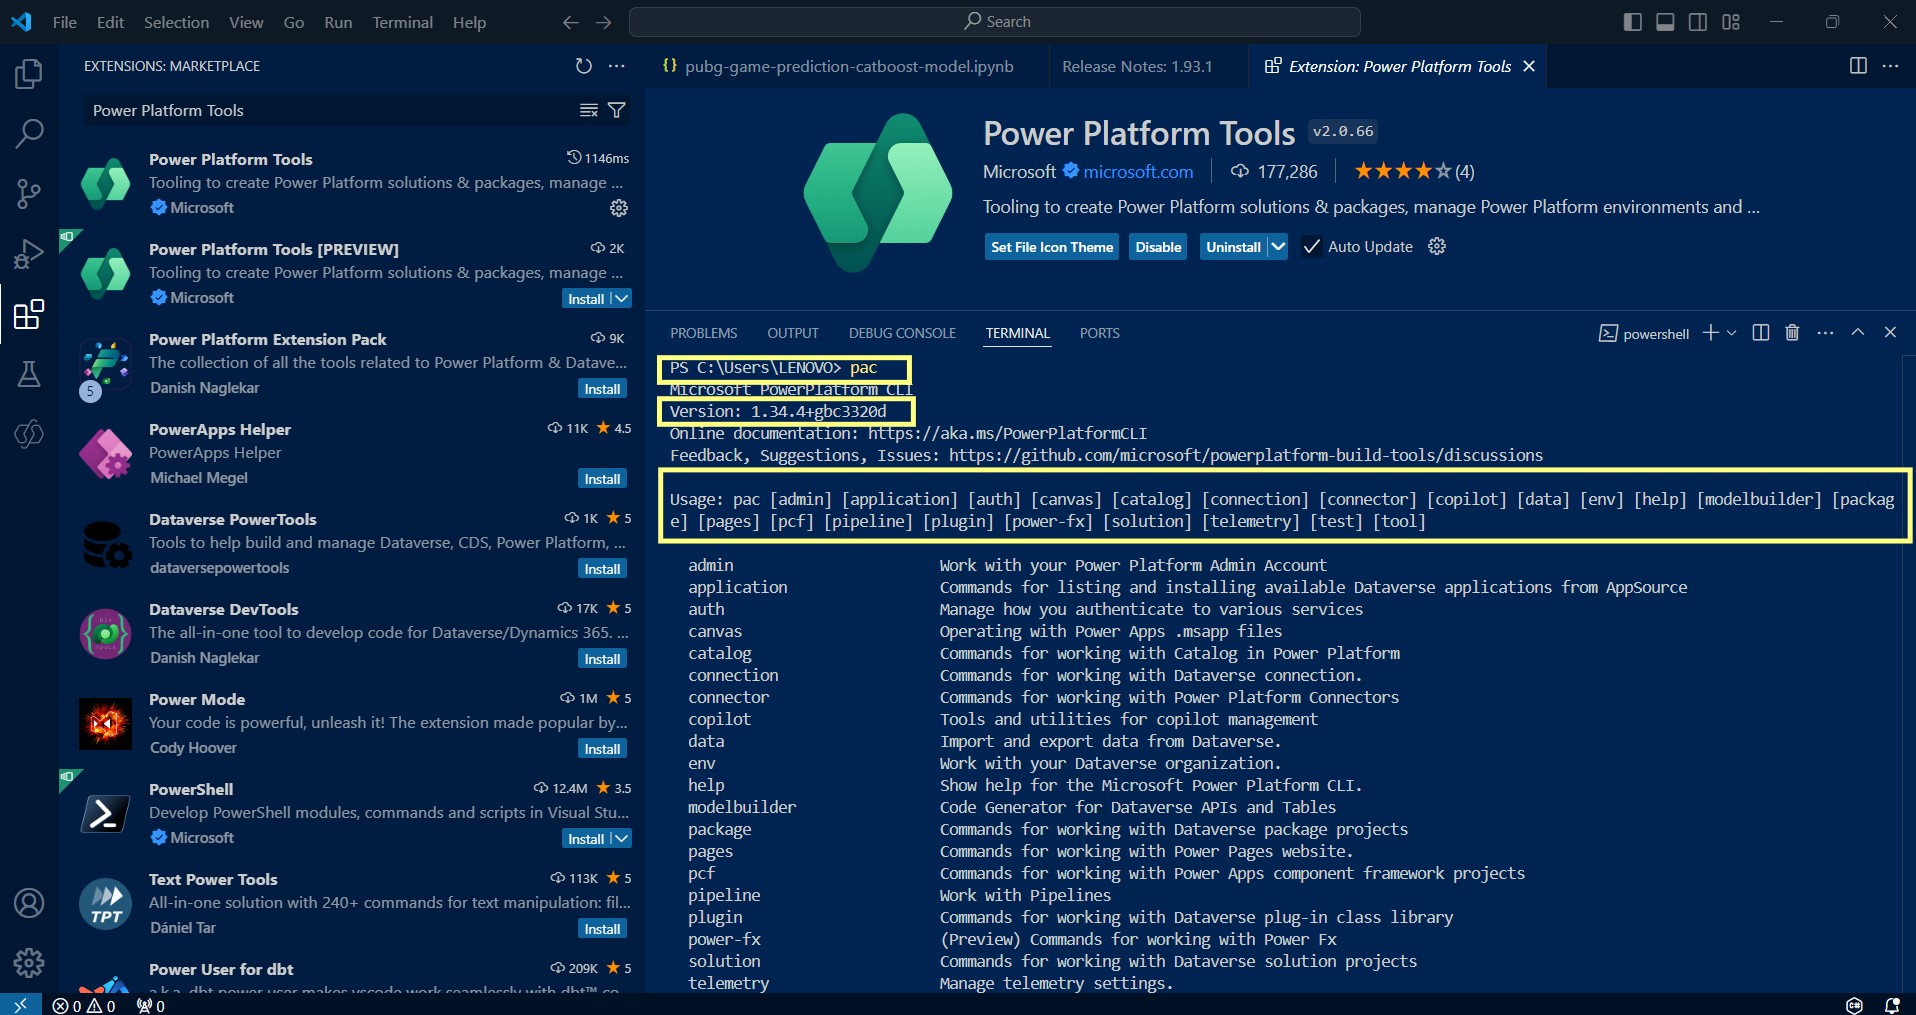
Task: Toggle the bottom panel layout button
Action: (1665, 22)
